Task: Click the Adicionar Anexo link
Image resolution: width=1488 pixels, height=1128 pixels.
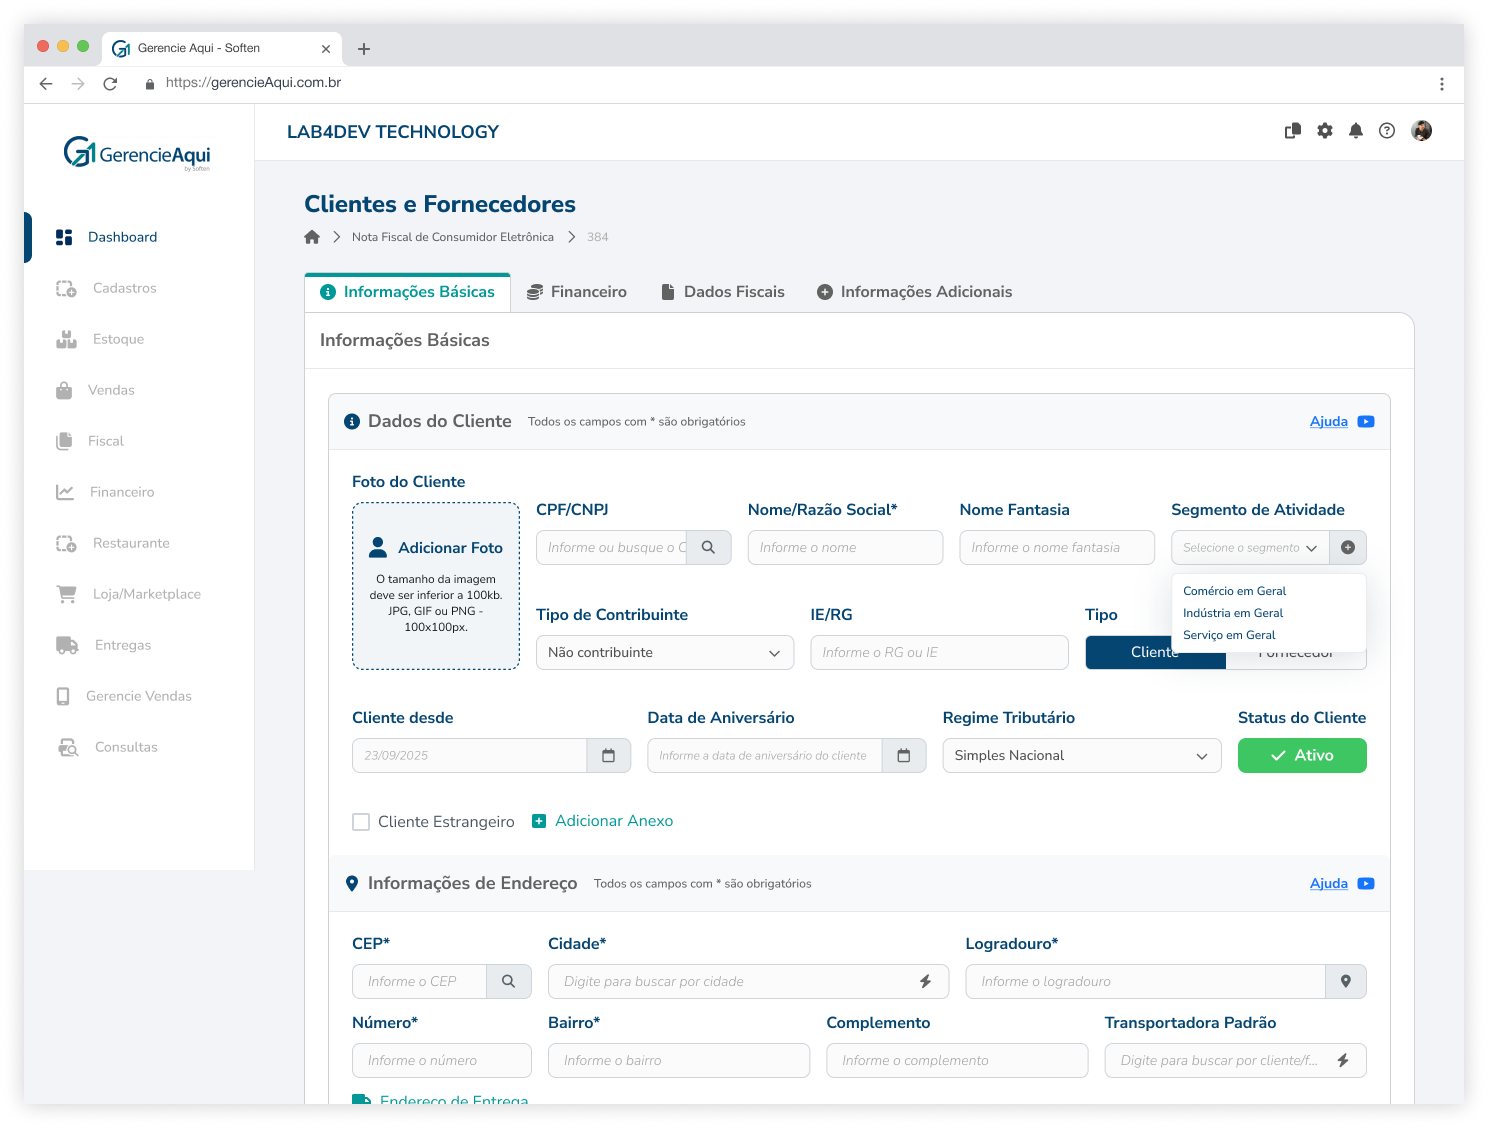Action: point(613,821)
